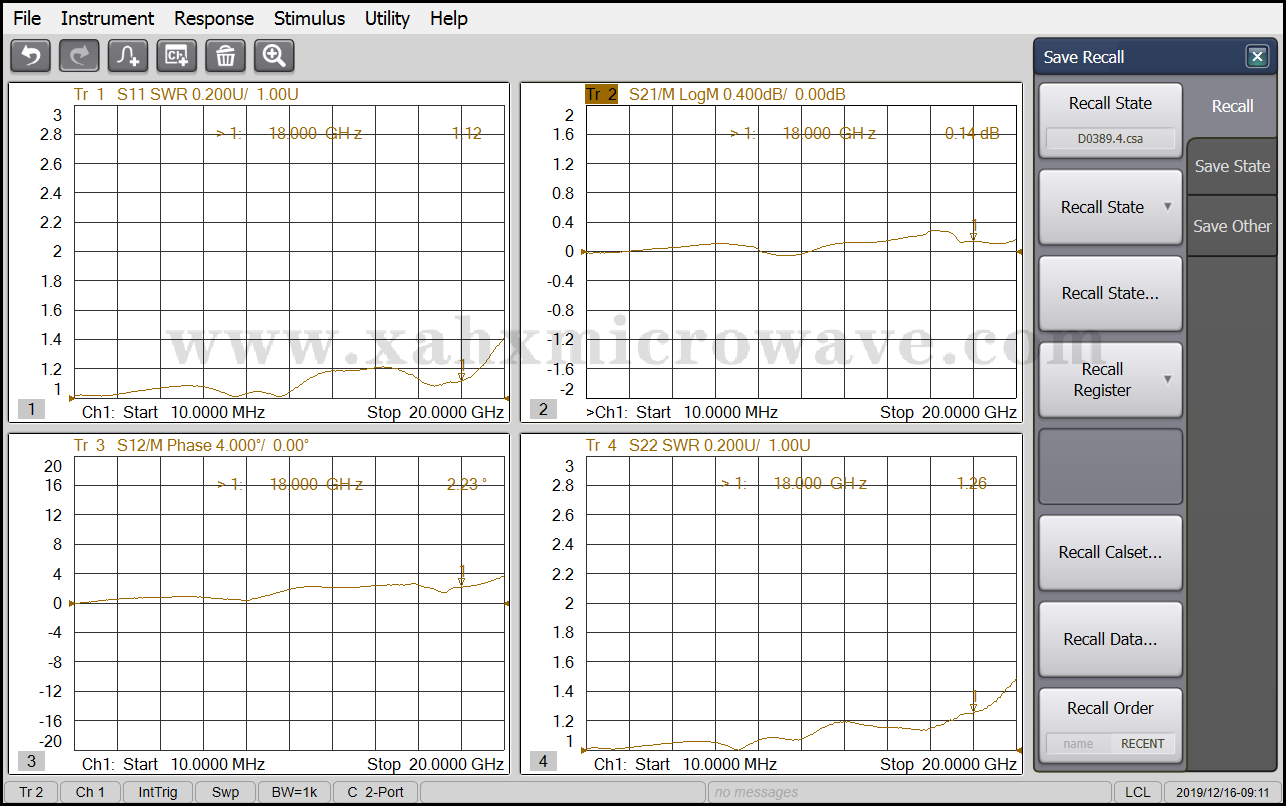The image size is (1286, 806).
Task: Open the Stimulus menu
Action: click(309, 18)
